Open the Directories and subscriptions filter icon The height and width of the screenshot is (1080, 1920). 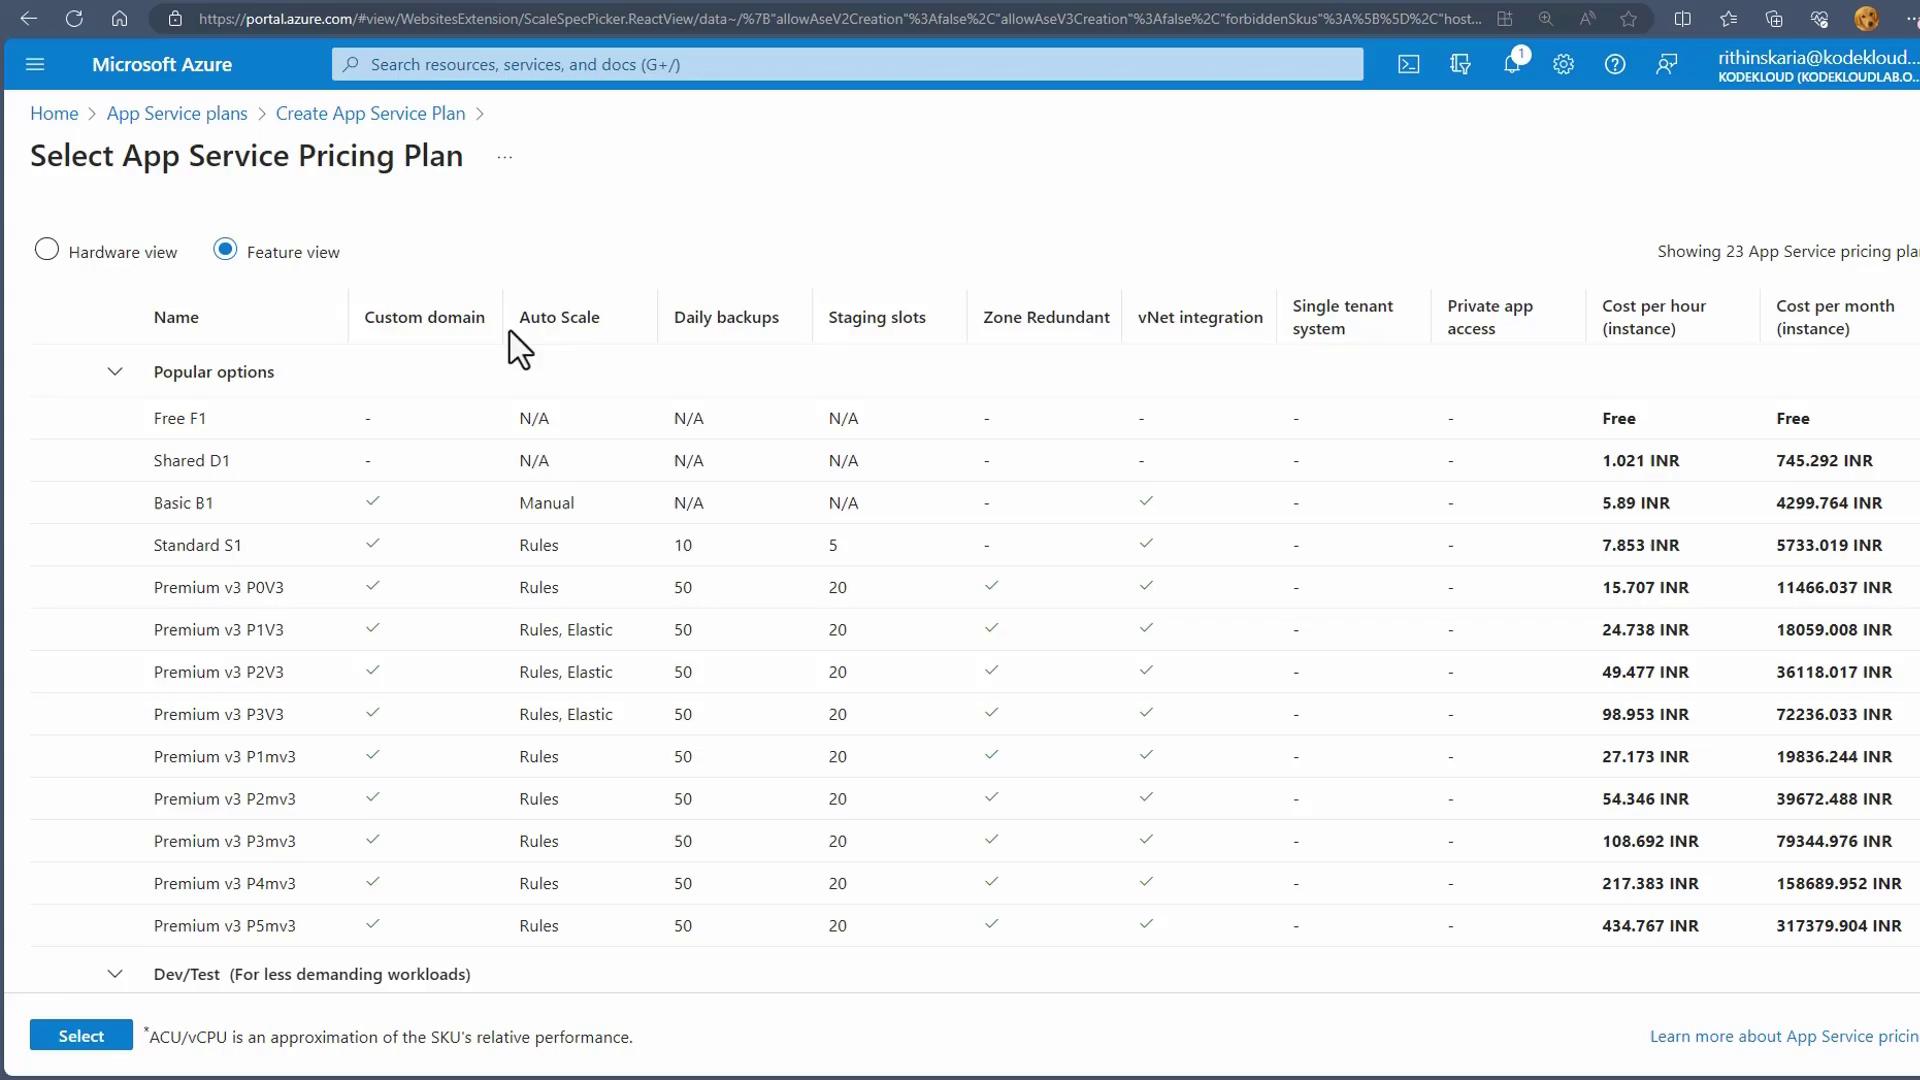(1460, 65)
